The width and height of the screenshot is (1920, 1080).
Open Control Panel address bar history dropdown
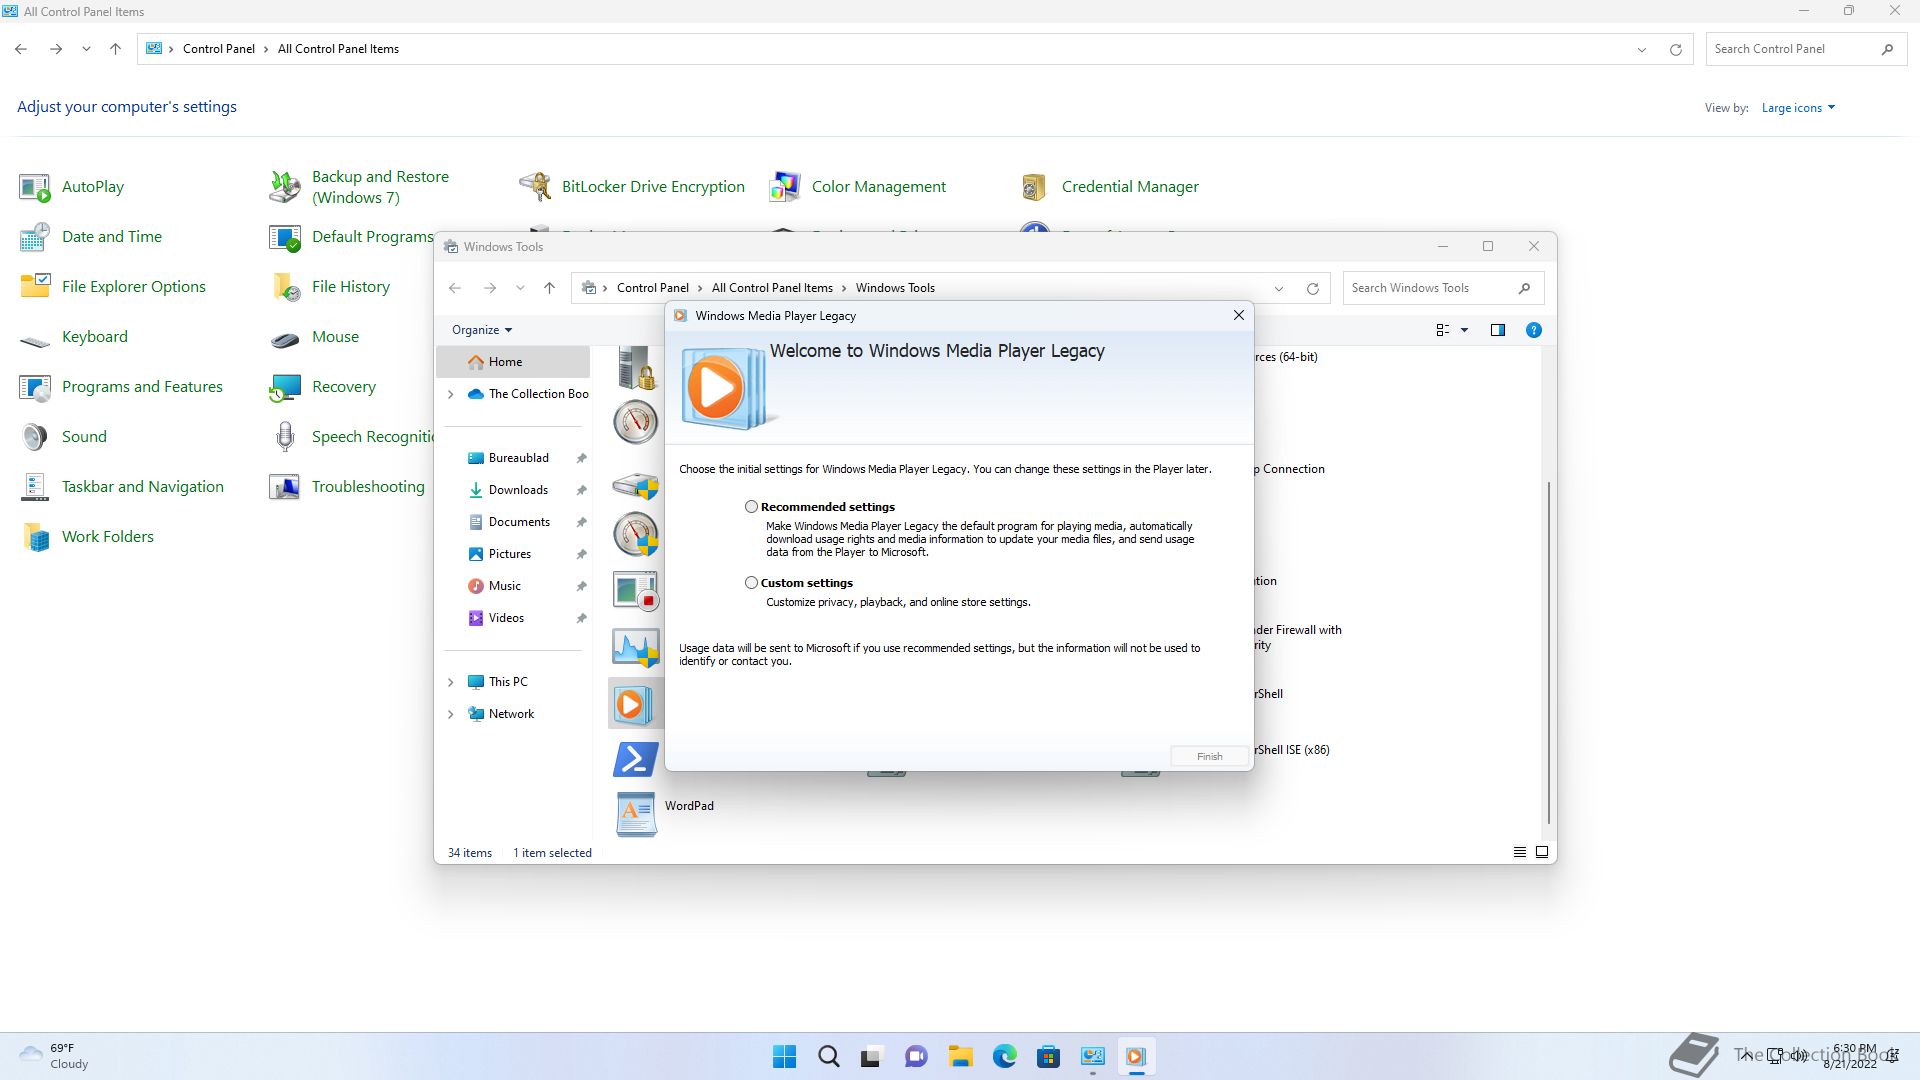click(1641, 49)
